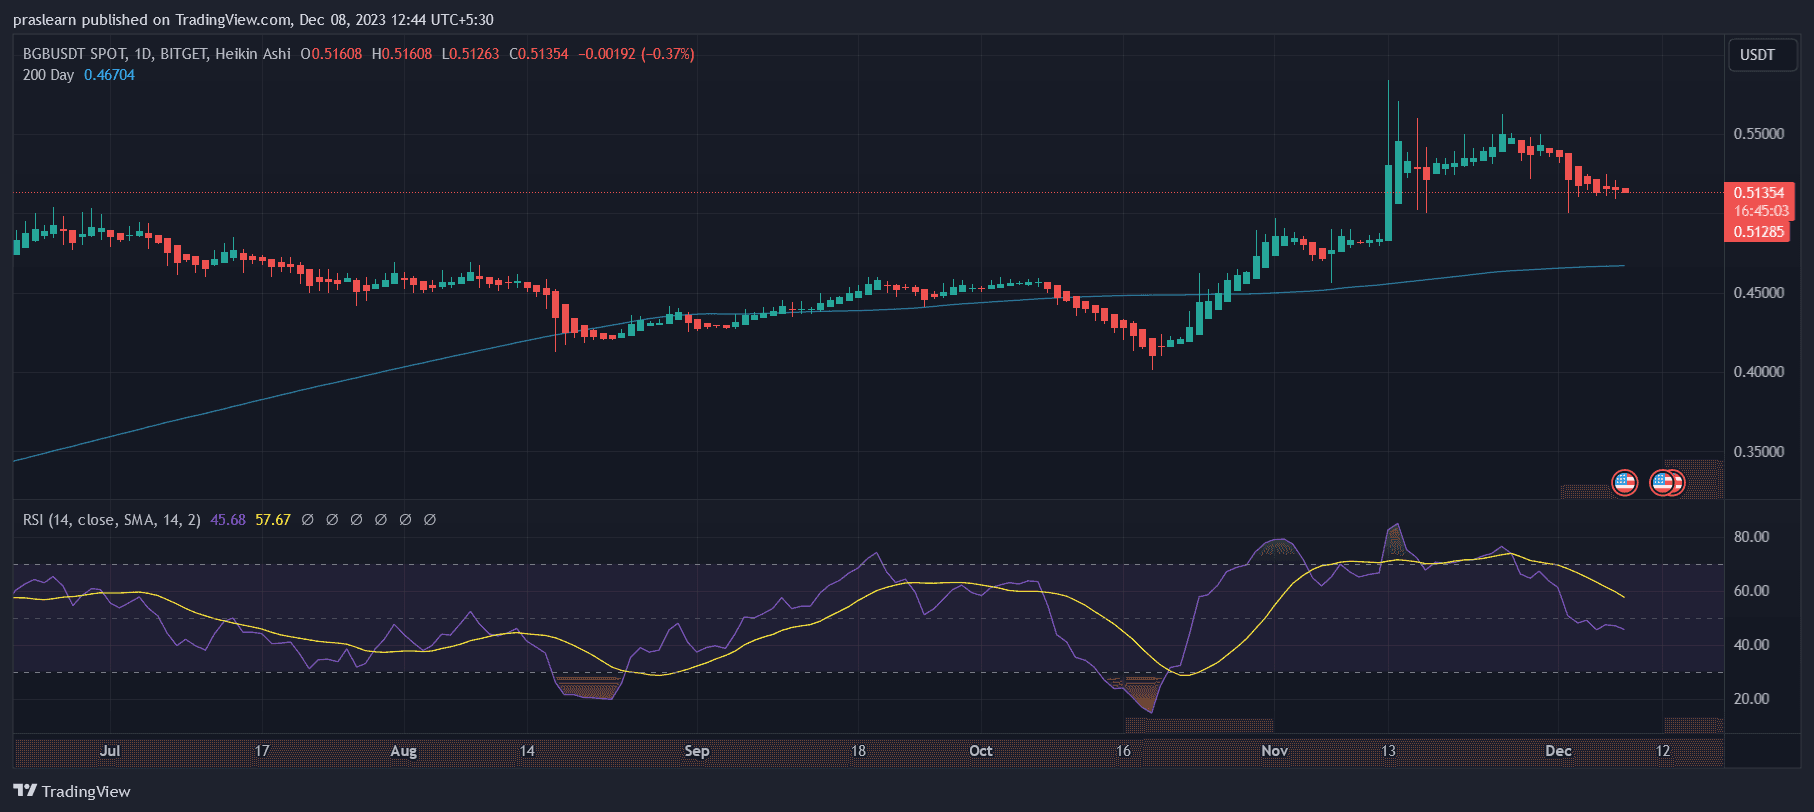This screenshot has width=1814, height=812.
Task: Toggle the 200 Day moving average legend
Action: point(48,75)
